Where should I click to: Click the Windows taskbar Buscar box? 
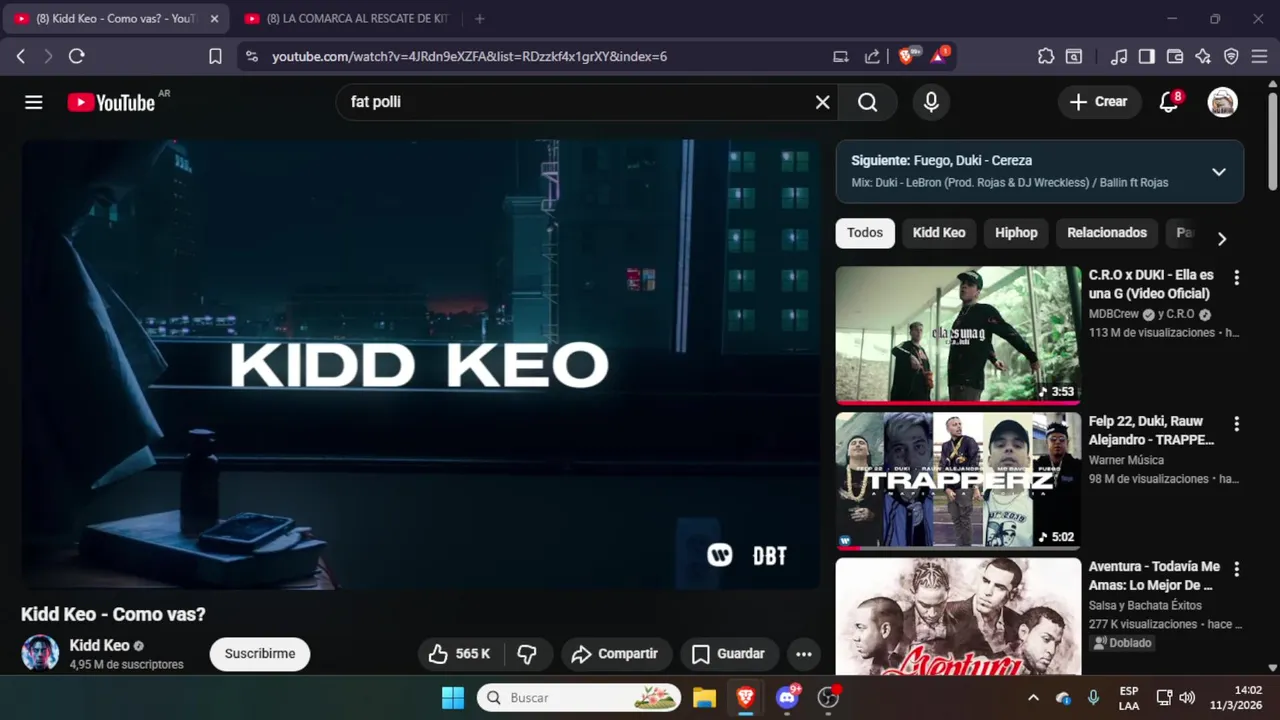tap(579, 697)
